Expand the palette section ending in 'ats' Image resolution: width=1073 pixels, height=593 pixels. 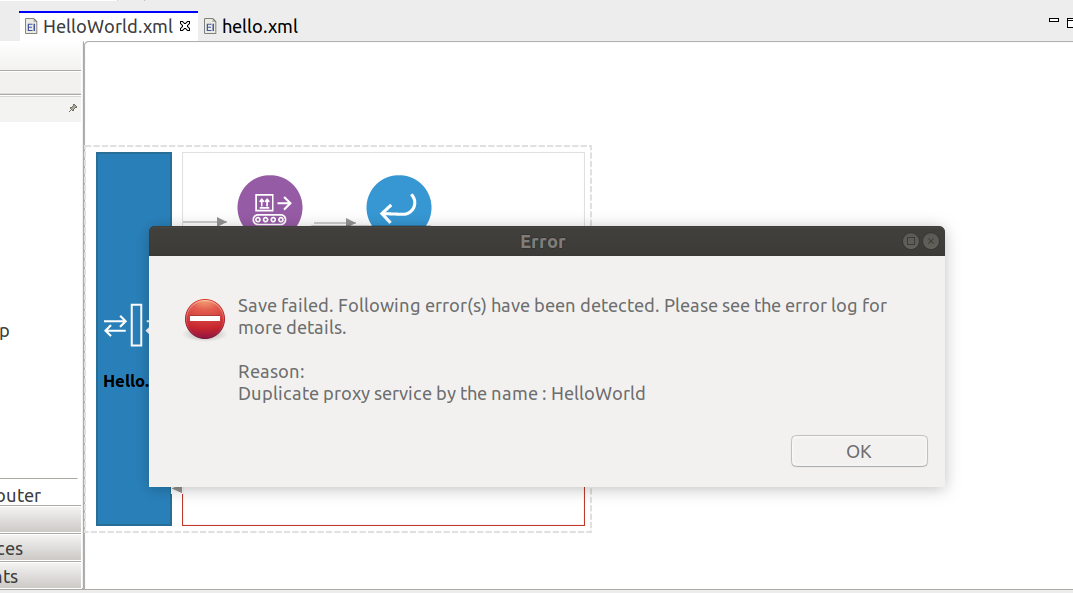click(20, 576)
